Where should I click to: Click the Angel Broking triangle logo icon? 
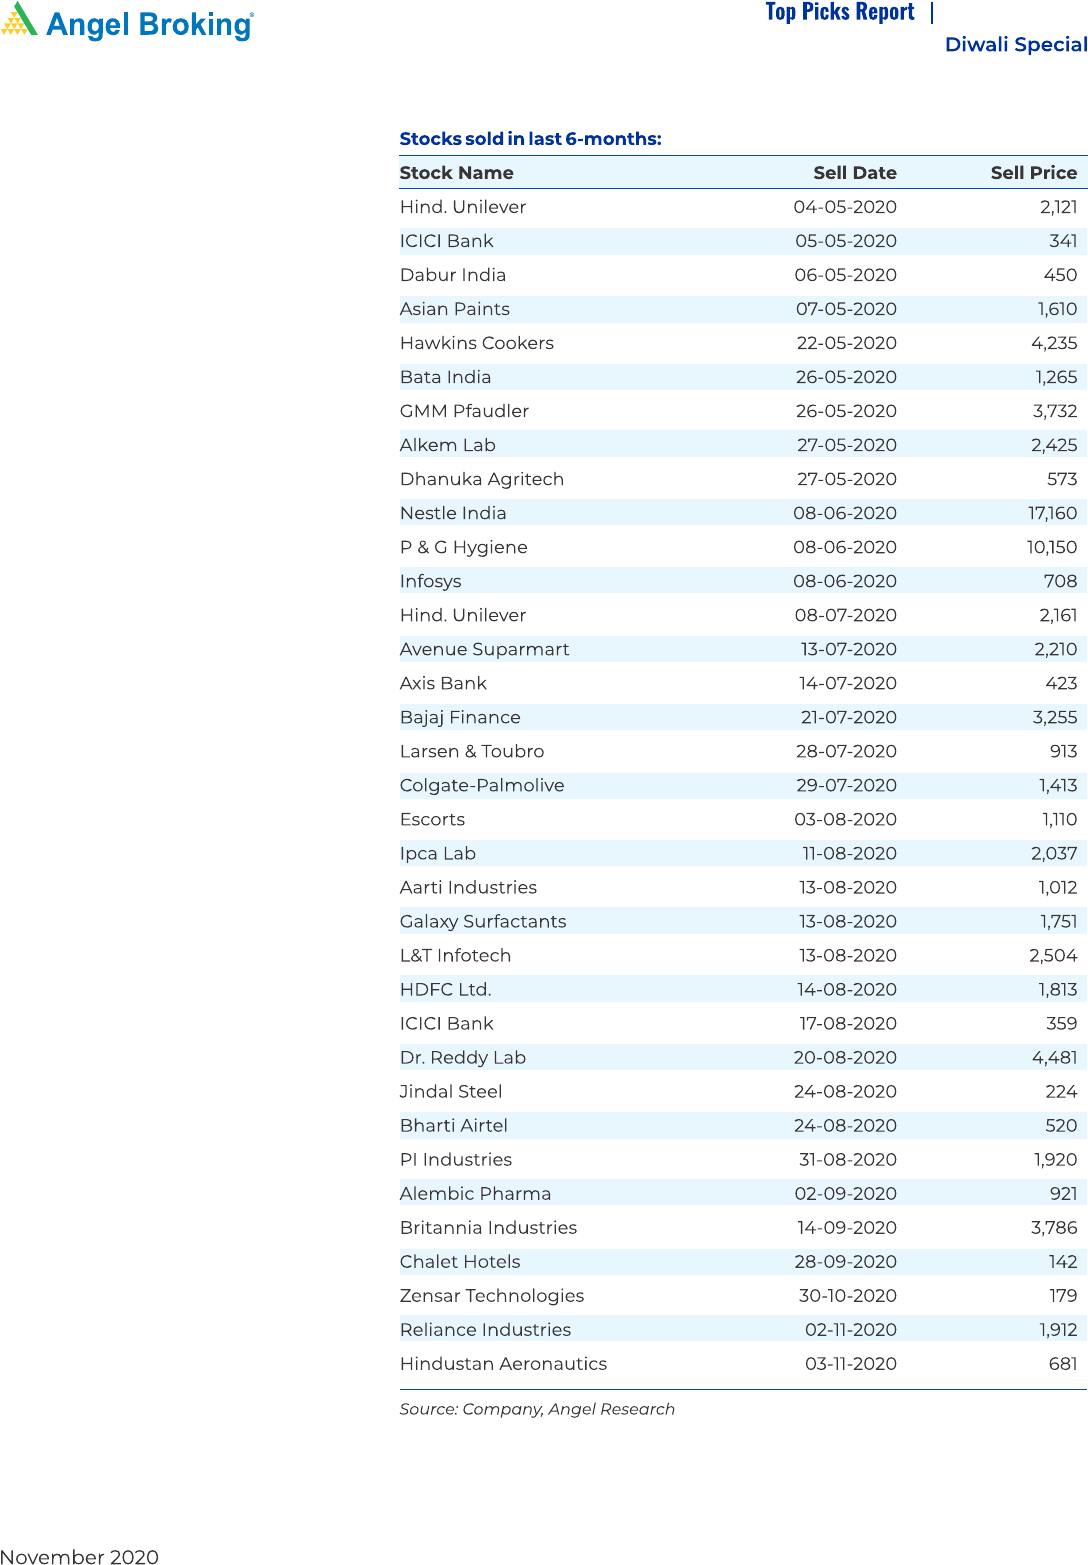(19, 20)
